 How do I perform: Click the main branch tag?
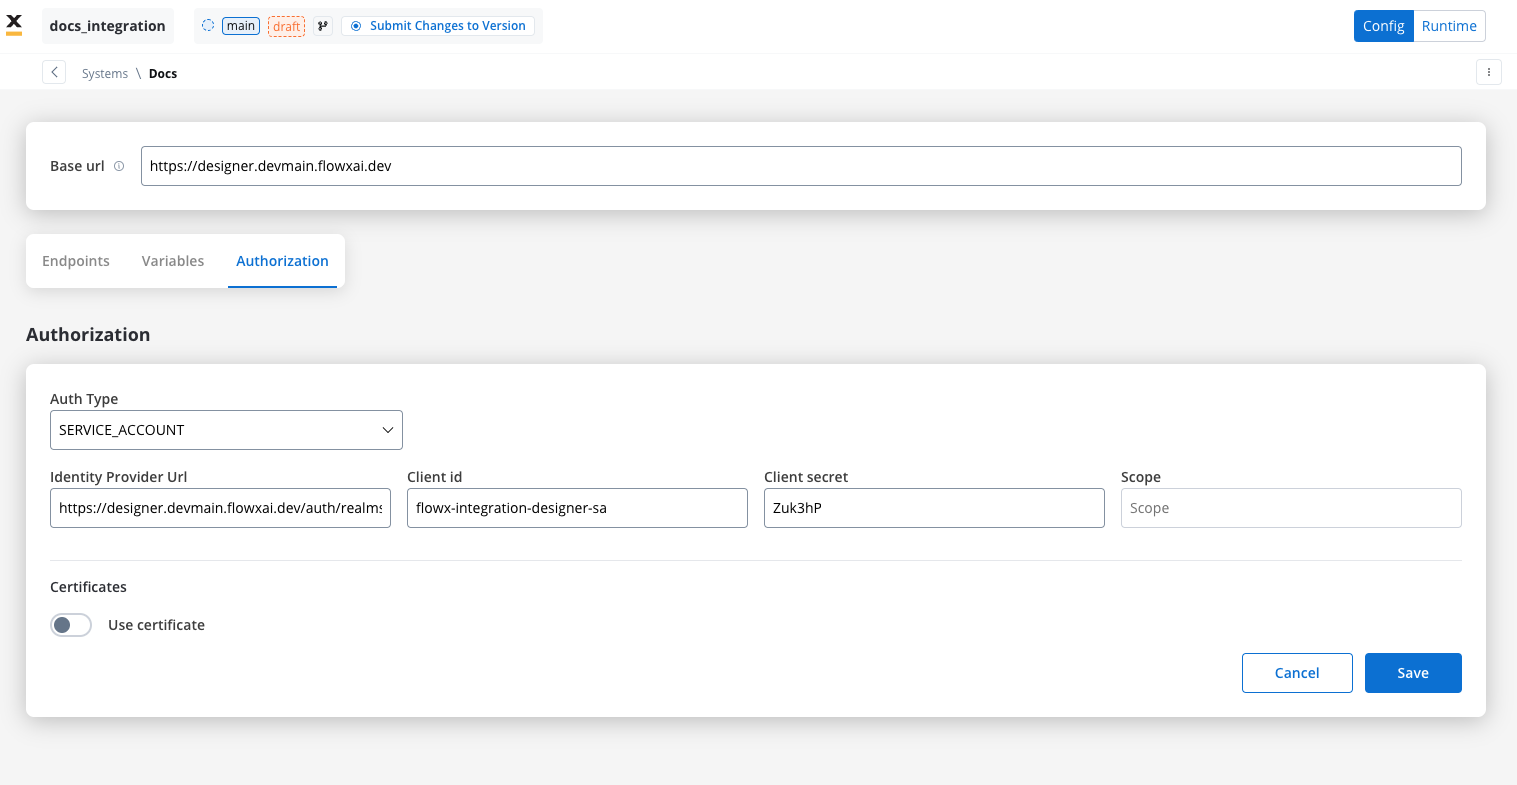tap(241, 26)
